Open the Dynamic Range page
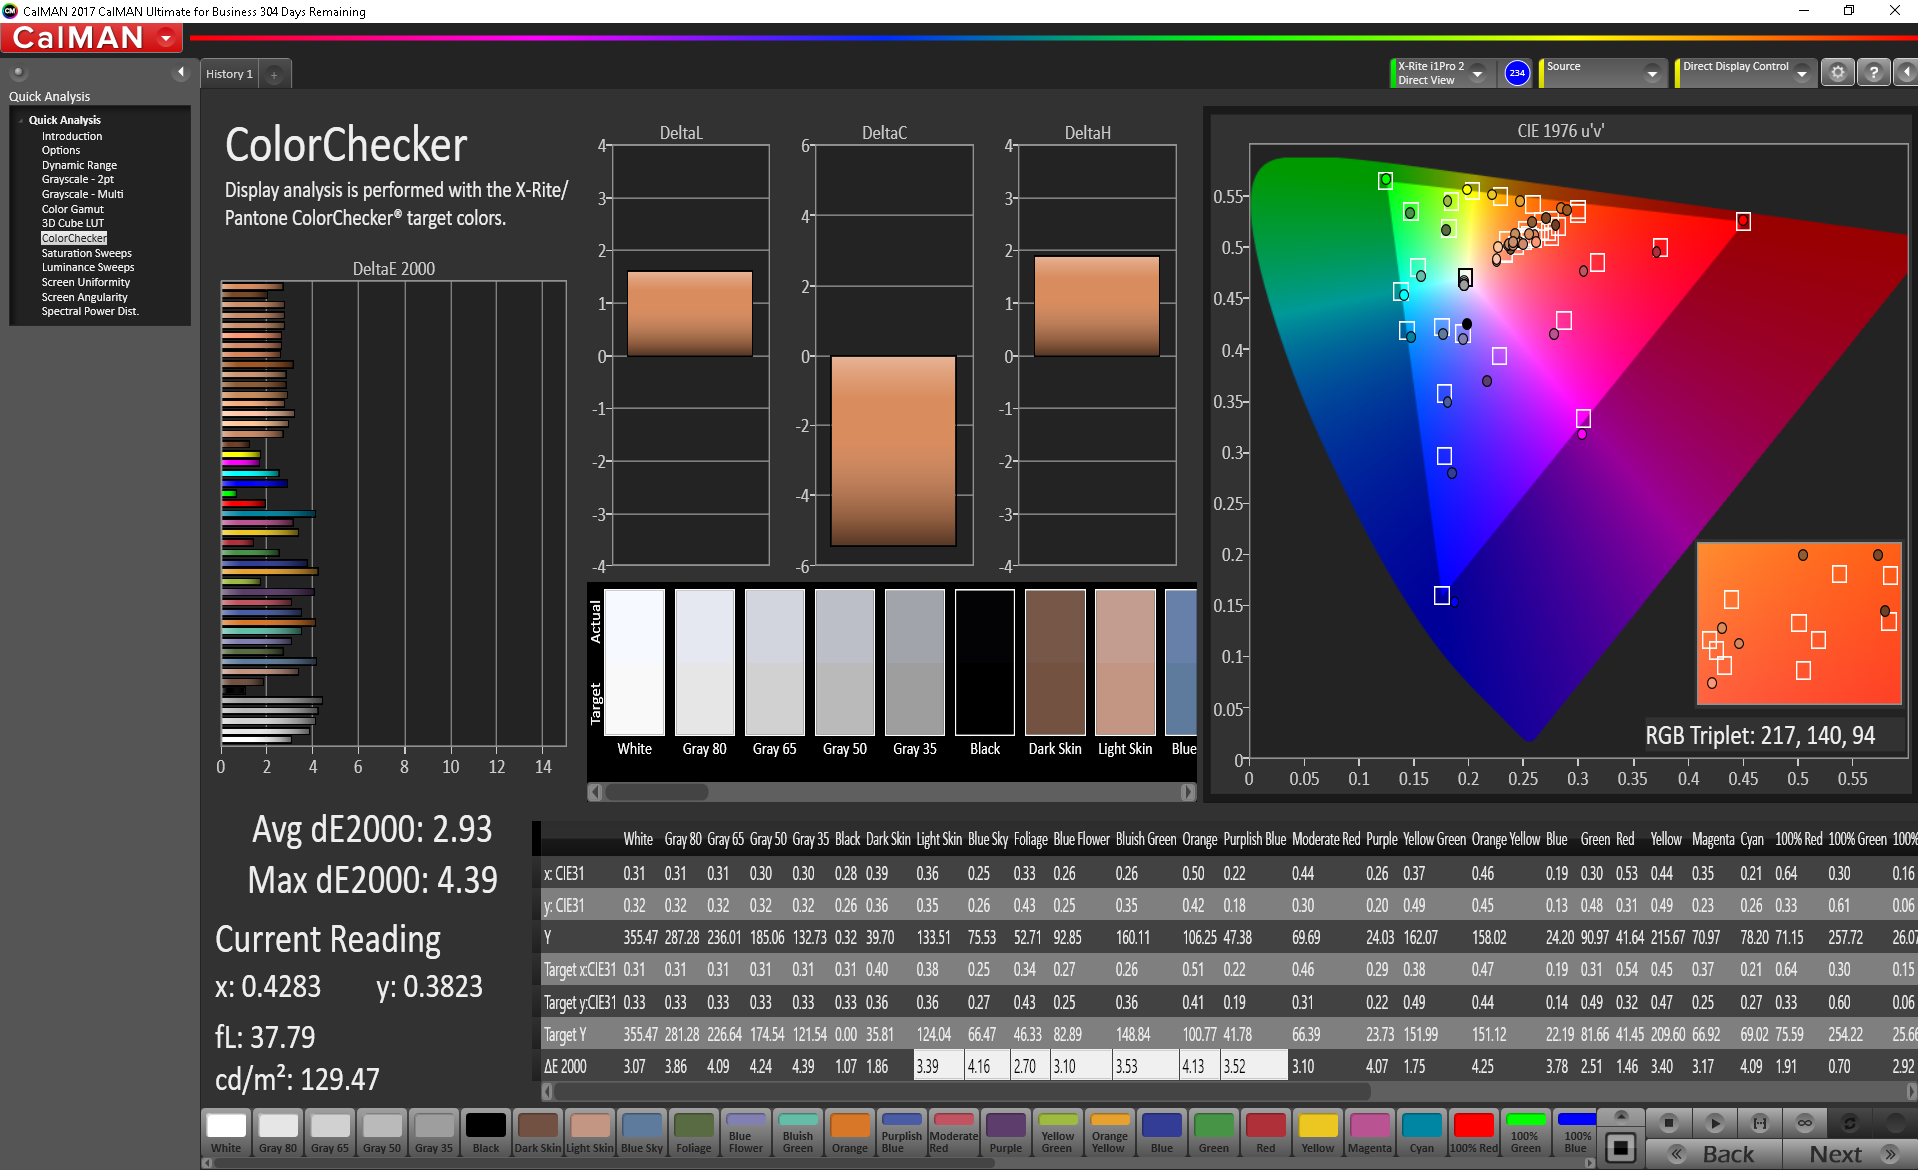The image size is (1918, 1170). (79, 165)
